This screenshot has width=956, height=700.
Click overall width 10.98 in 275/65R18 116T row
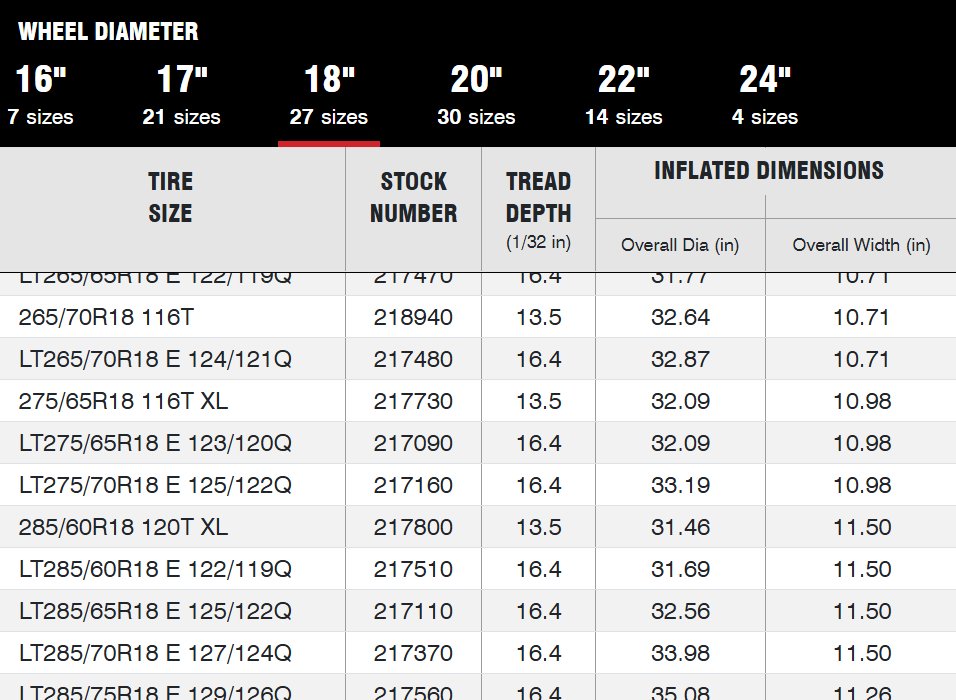(862, 401)
